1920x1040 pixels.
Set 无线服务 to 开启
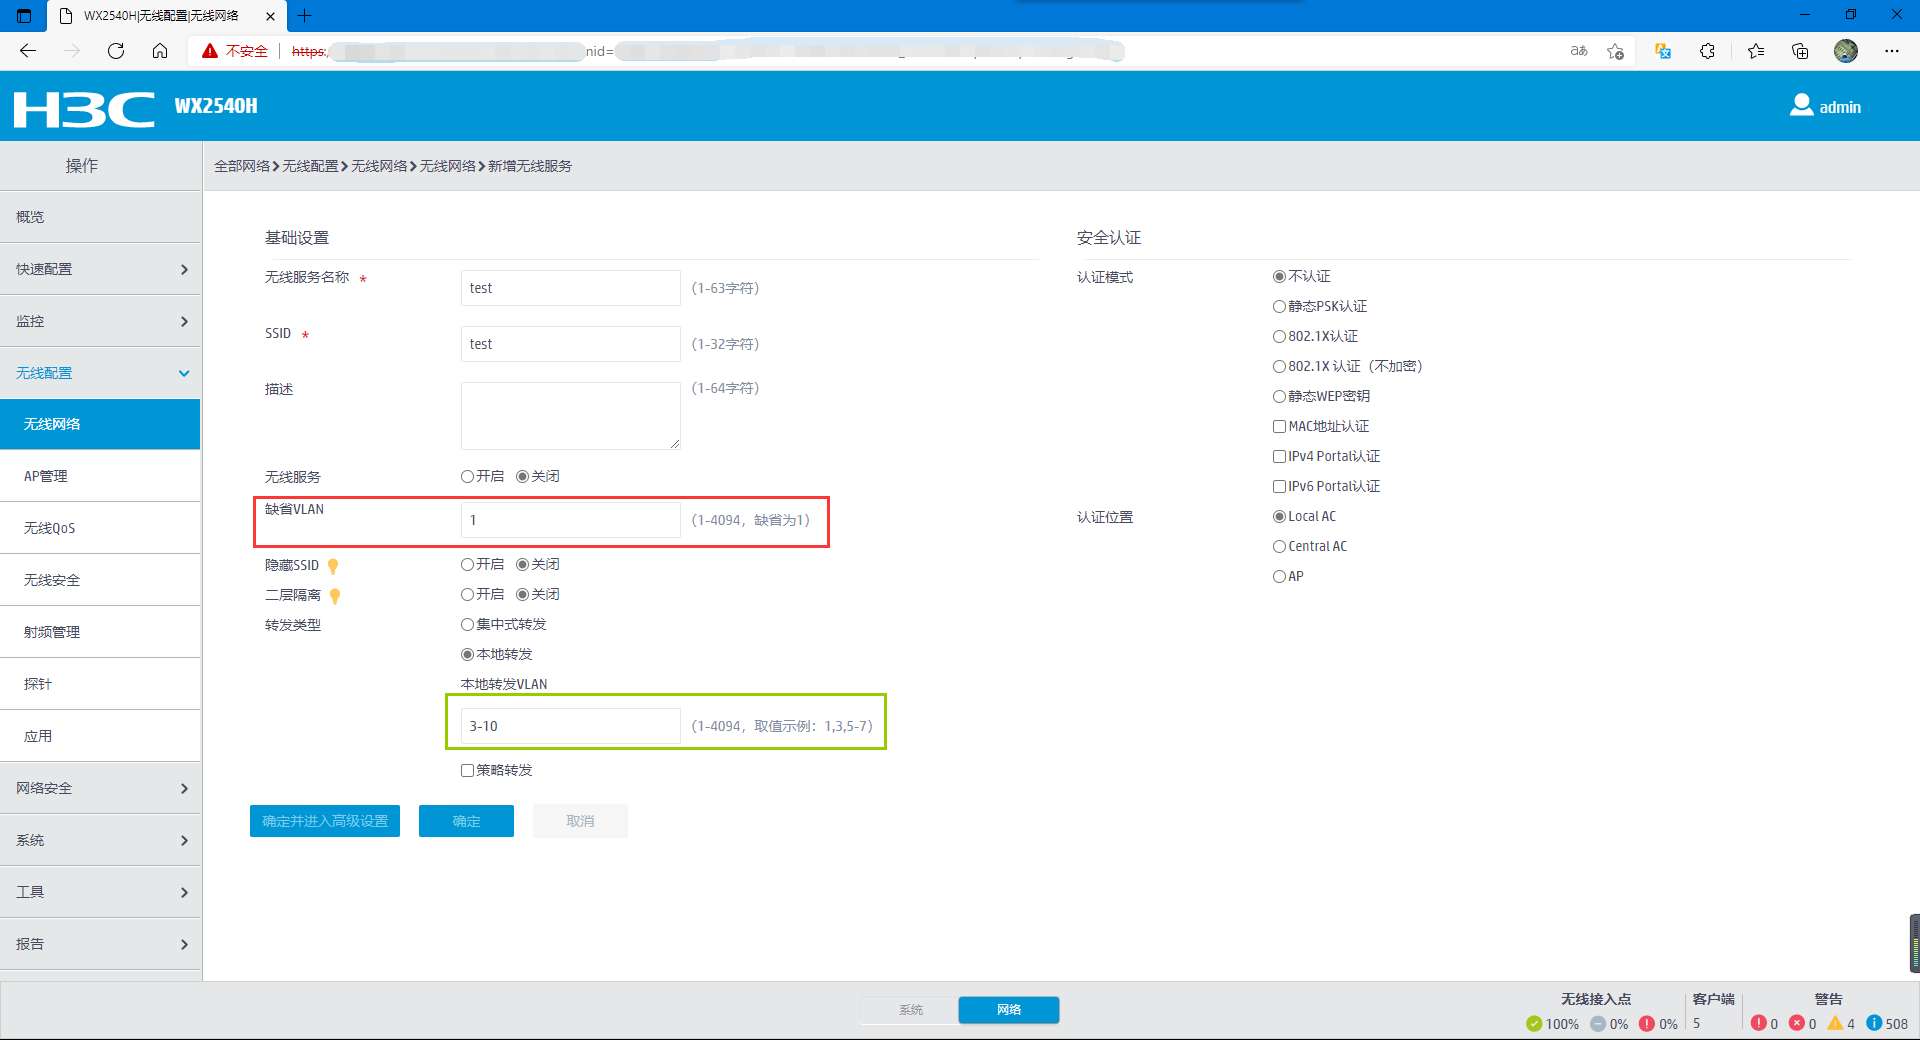click(467, 477)
